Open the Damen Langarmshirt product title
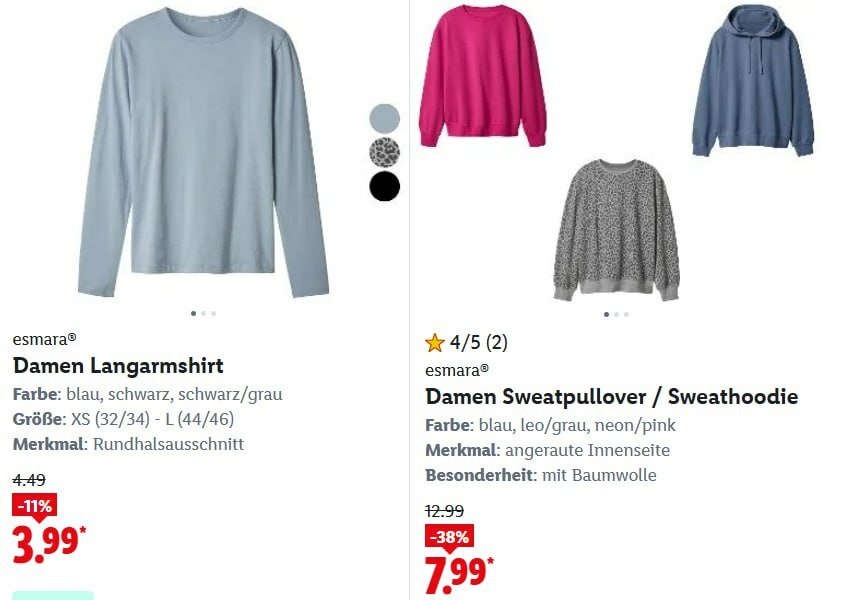The height and width of the screenshot is (600, 846). [x=118, y=366]
